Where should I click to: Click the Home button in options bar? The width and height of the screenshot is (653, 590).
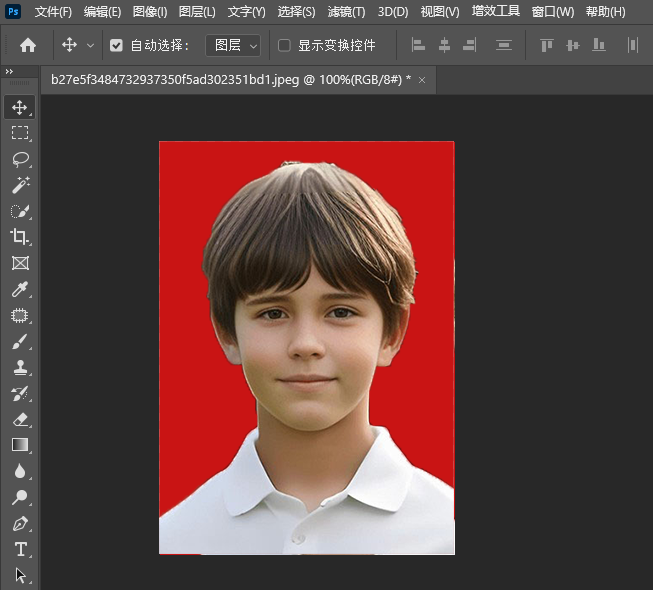pos(28,45)
